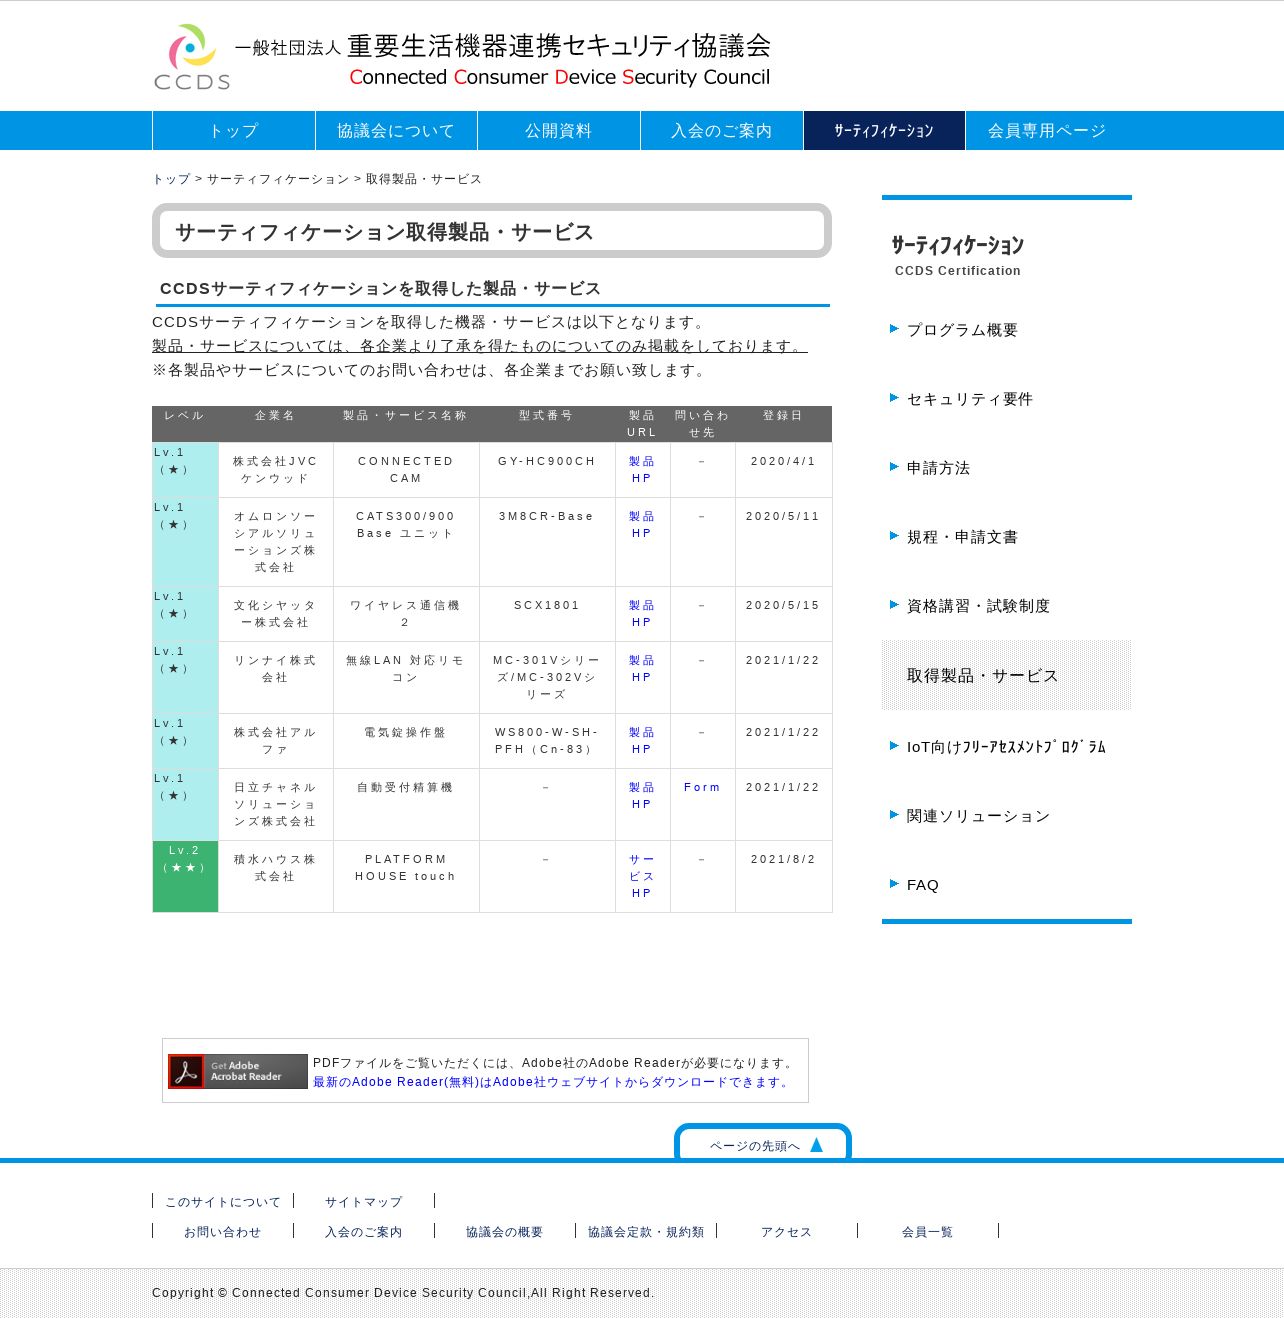Viewport: 1284px width, 1318px height.
Task: Click the latest Adobe Reader download link
Action: pyautogui.click(x=553, y=1082)
